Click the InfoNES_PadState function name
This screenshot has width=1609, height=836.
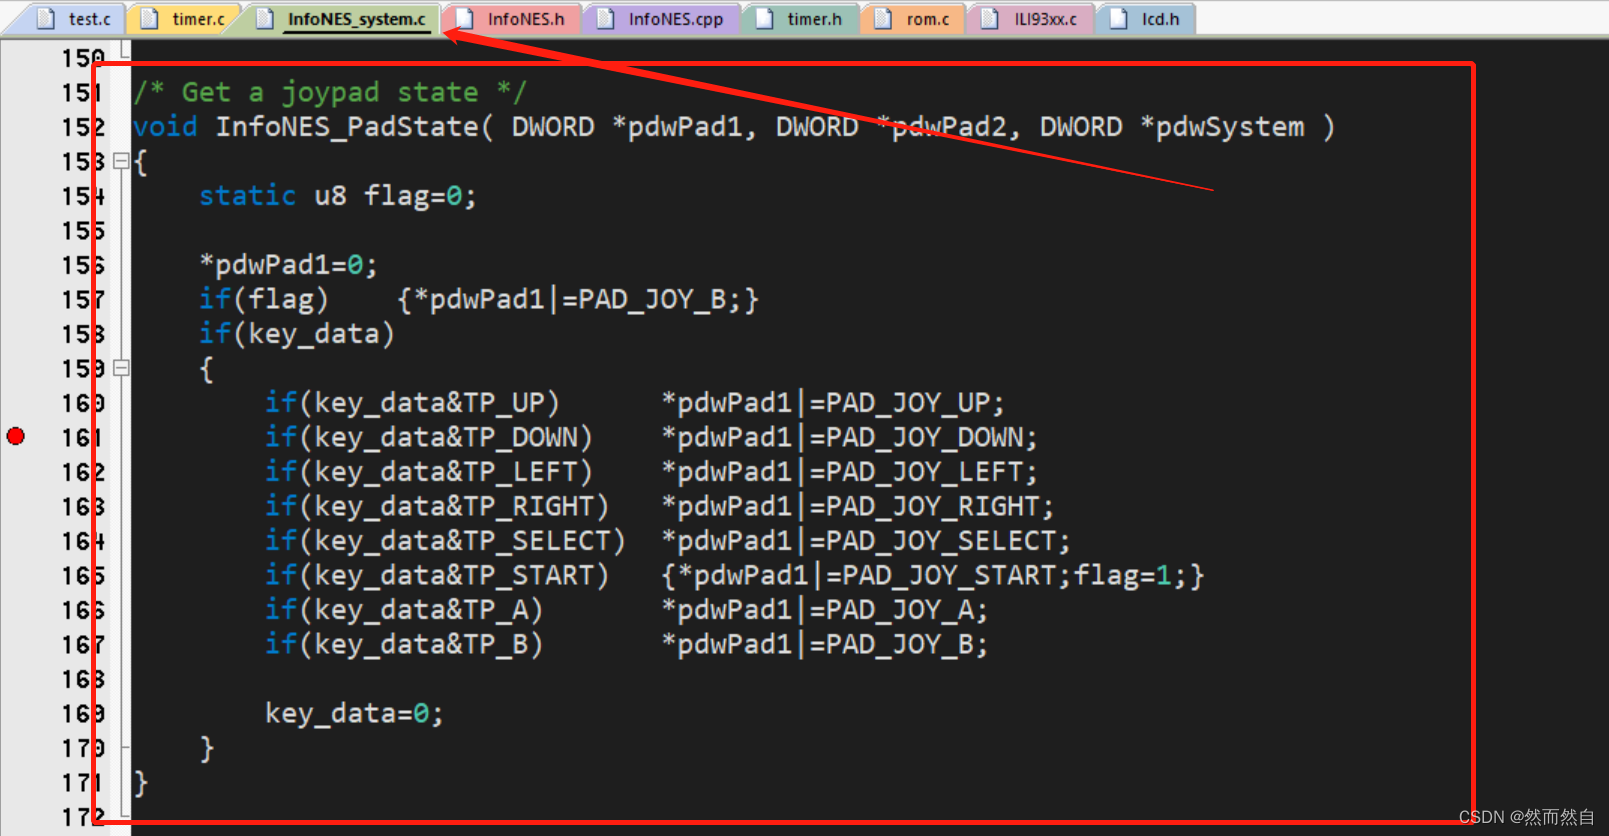[347, 127]
